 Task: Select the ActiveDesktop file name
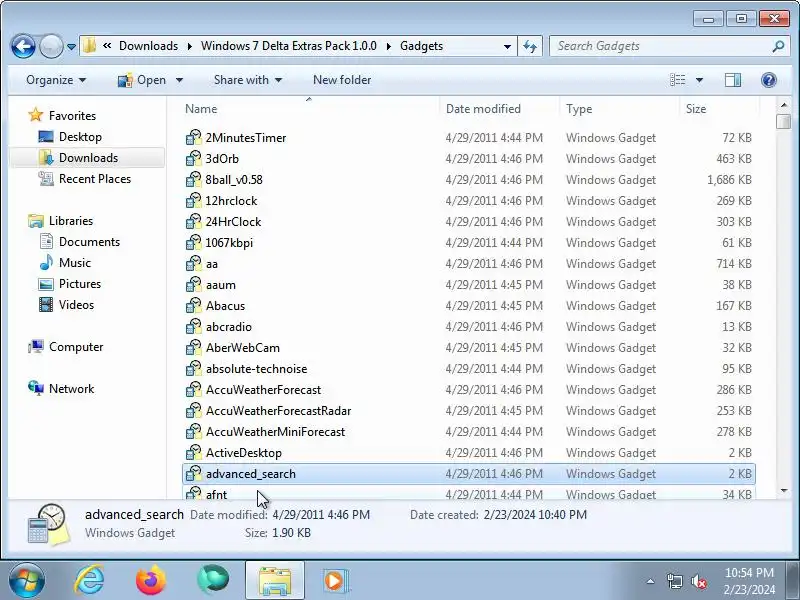[x=244, y=453]
